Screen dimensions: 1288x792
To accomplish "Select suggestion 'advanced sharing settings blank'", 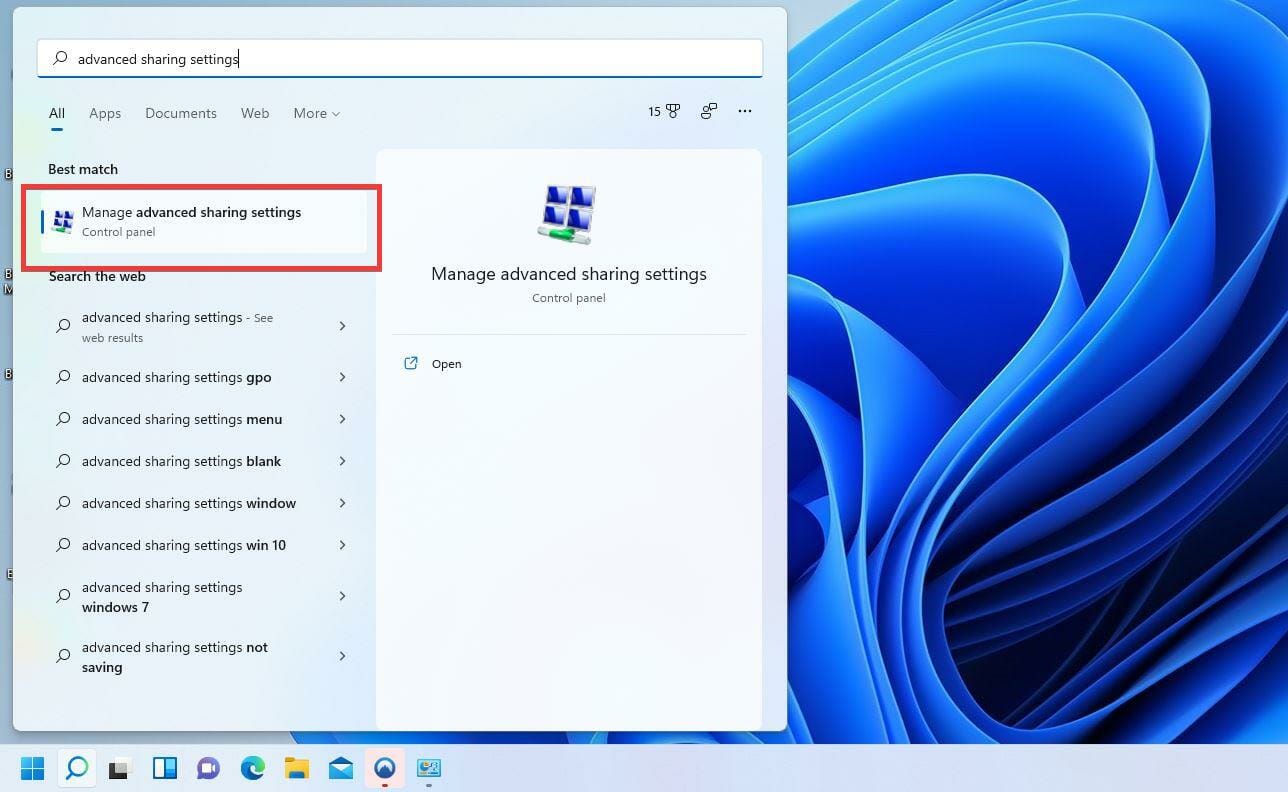I will pos(203,461).
